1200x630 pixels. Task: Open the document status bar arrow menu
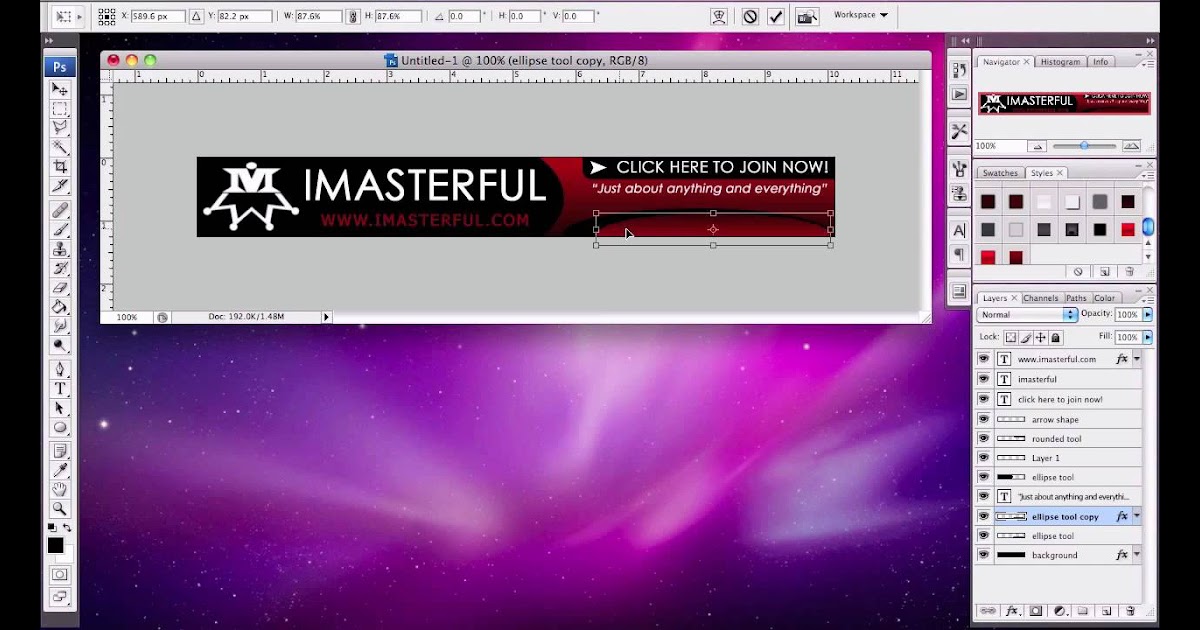click(326, 317)
